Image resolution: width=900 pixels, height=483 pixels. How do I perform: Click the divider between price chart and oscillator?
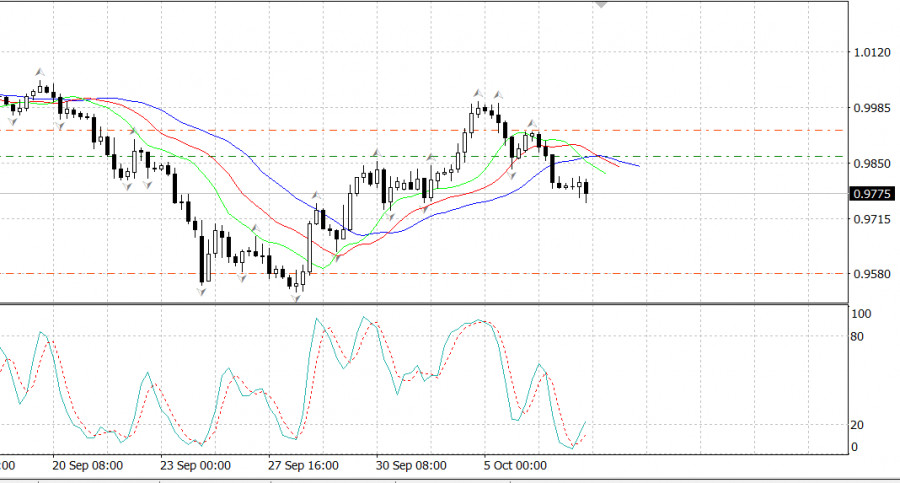coord(420,303)
